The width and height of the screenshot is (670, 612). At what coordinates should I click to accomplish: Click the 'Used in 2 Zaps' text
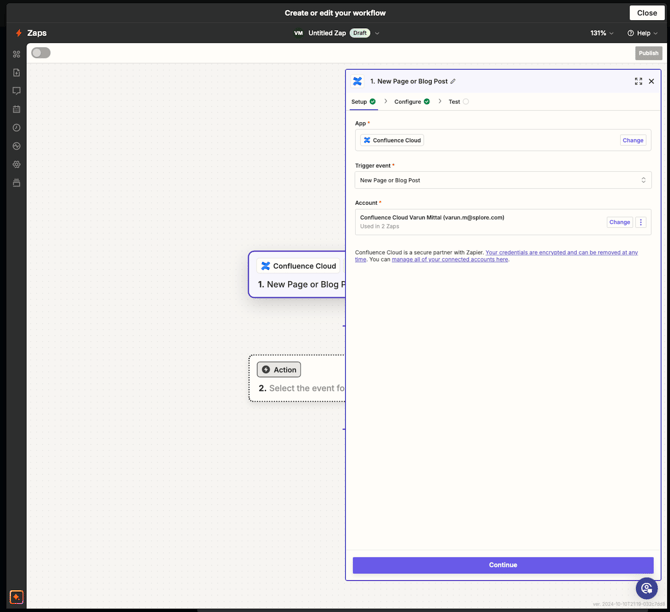379,227
